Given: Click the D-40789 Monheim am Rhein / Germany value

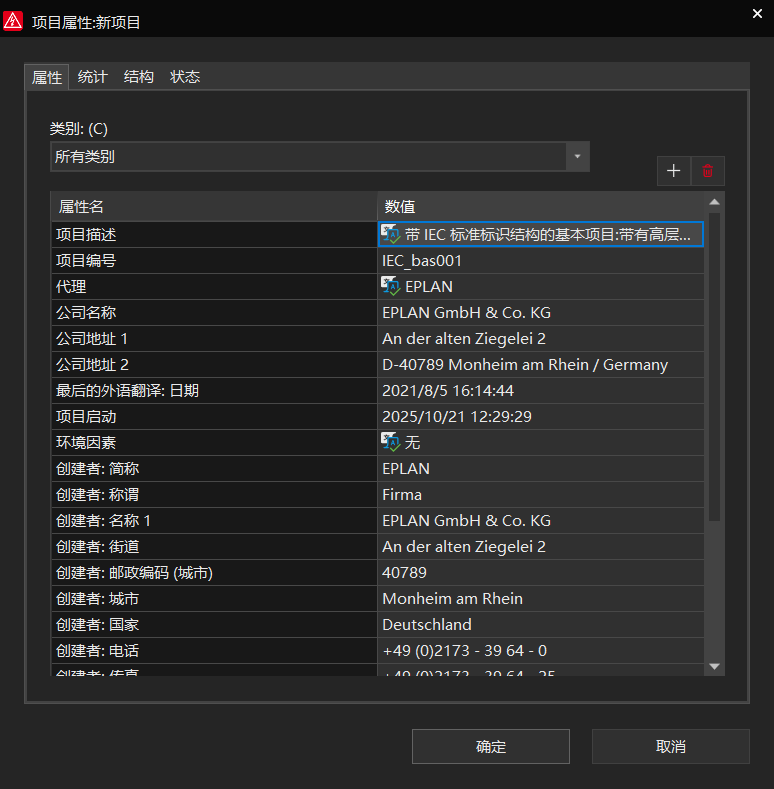Looking at the screenshot, I should 541,364.
